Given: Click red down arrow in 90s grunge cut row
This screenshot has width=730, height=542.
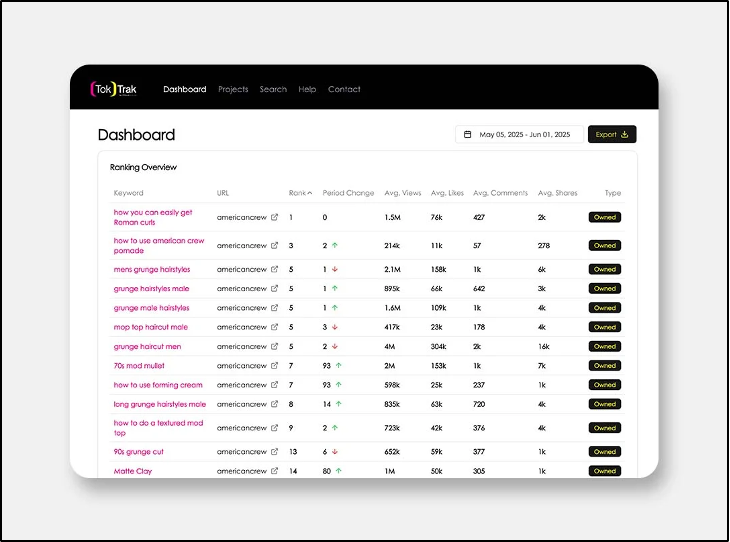Looking at the screenshot, I should point(335,452).
